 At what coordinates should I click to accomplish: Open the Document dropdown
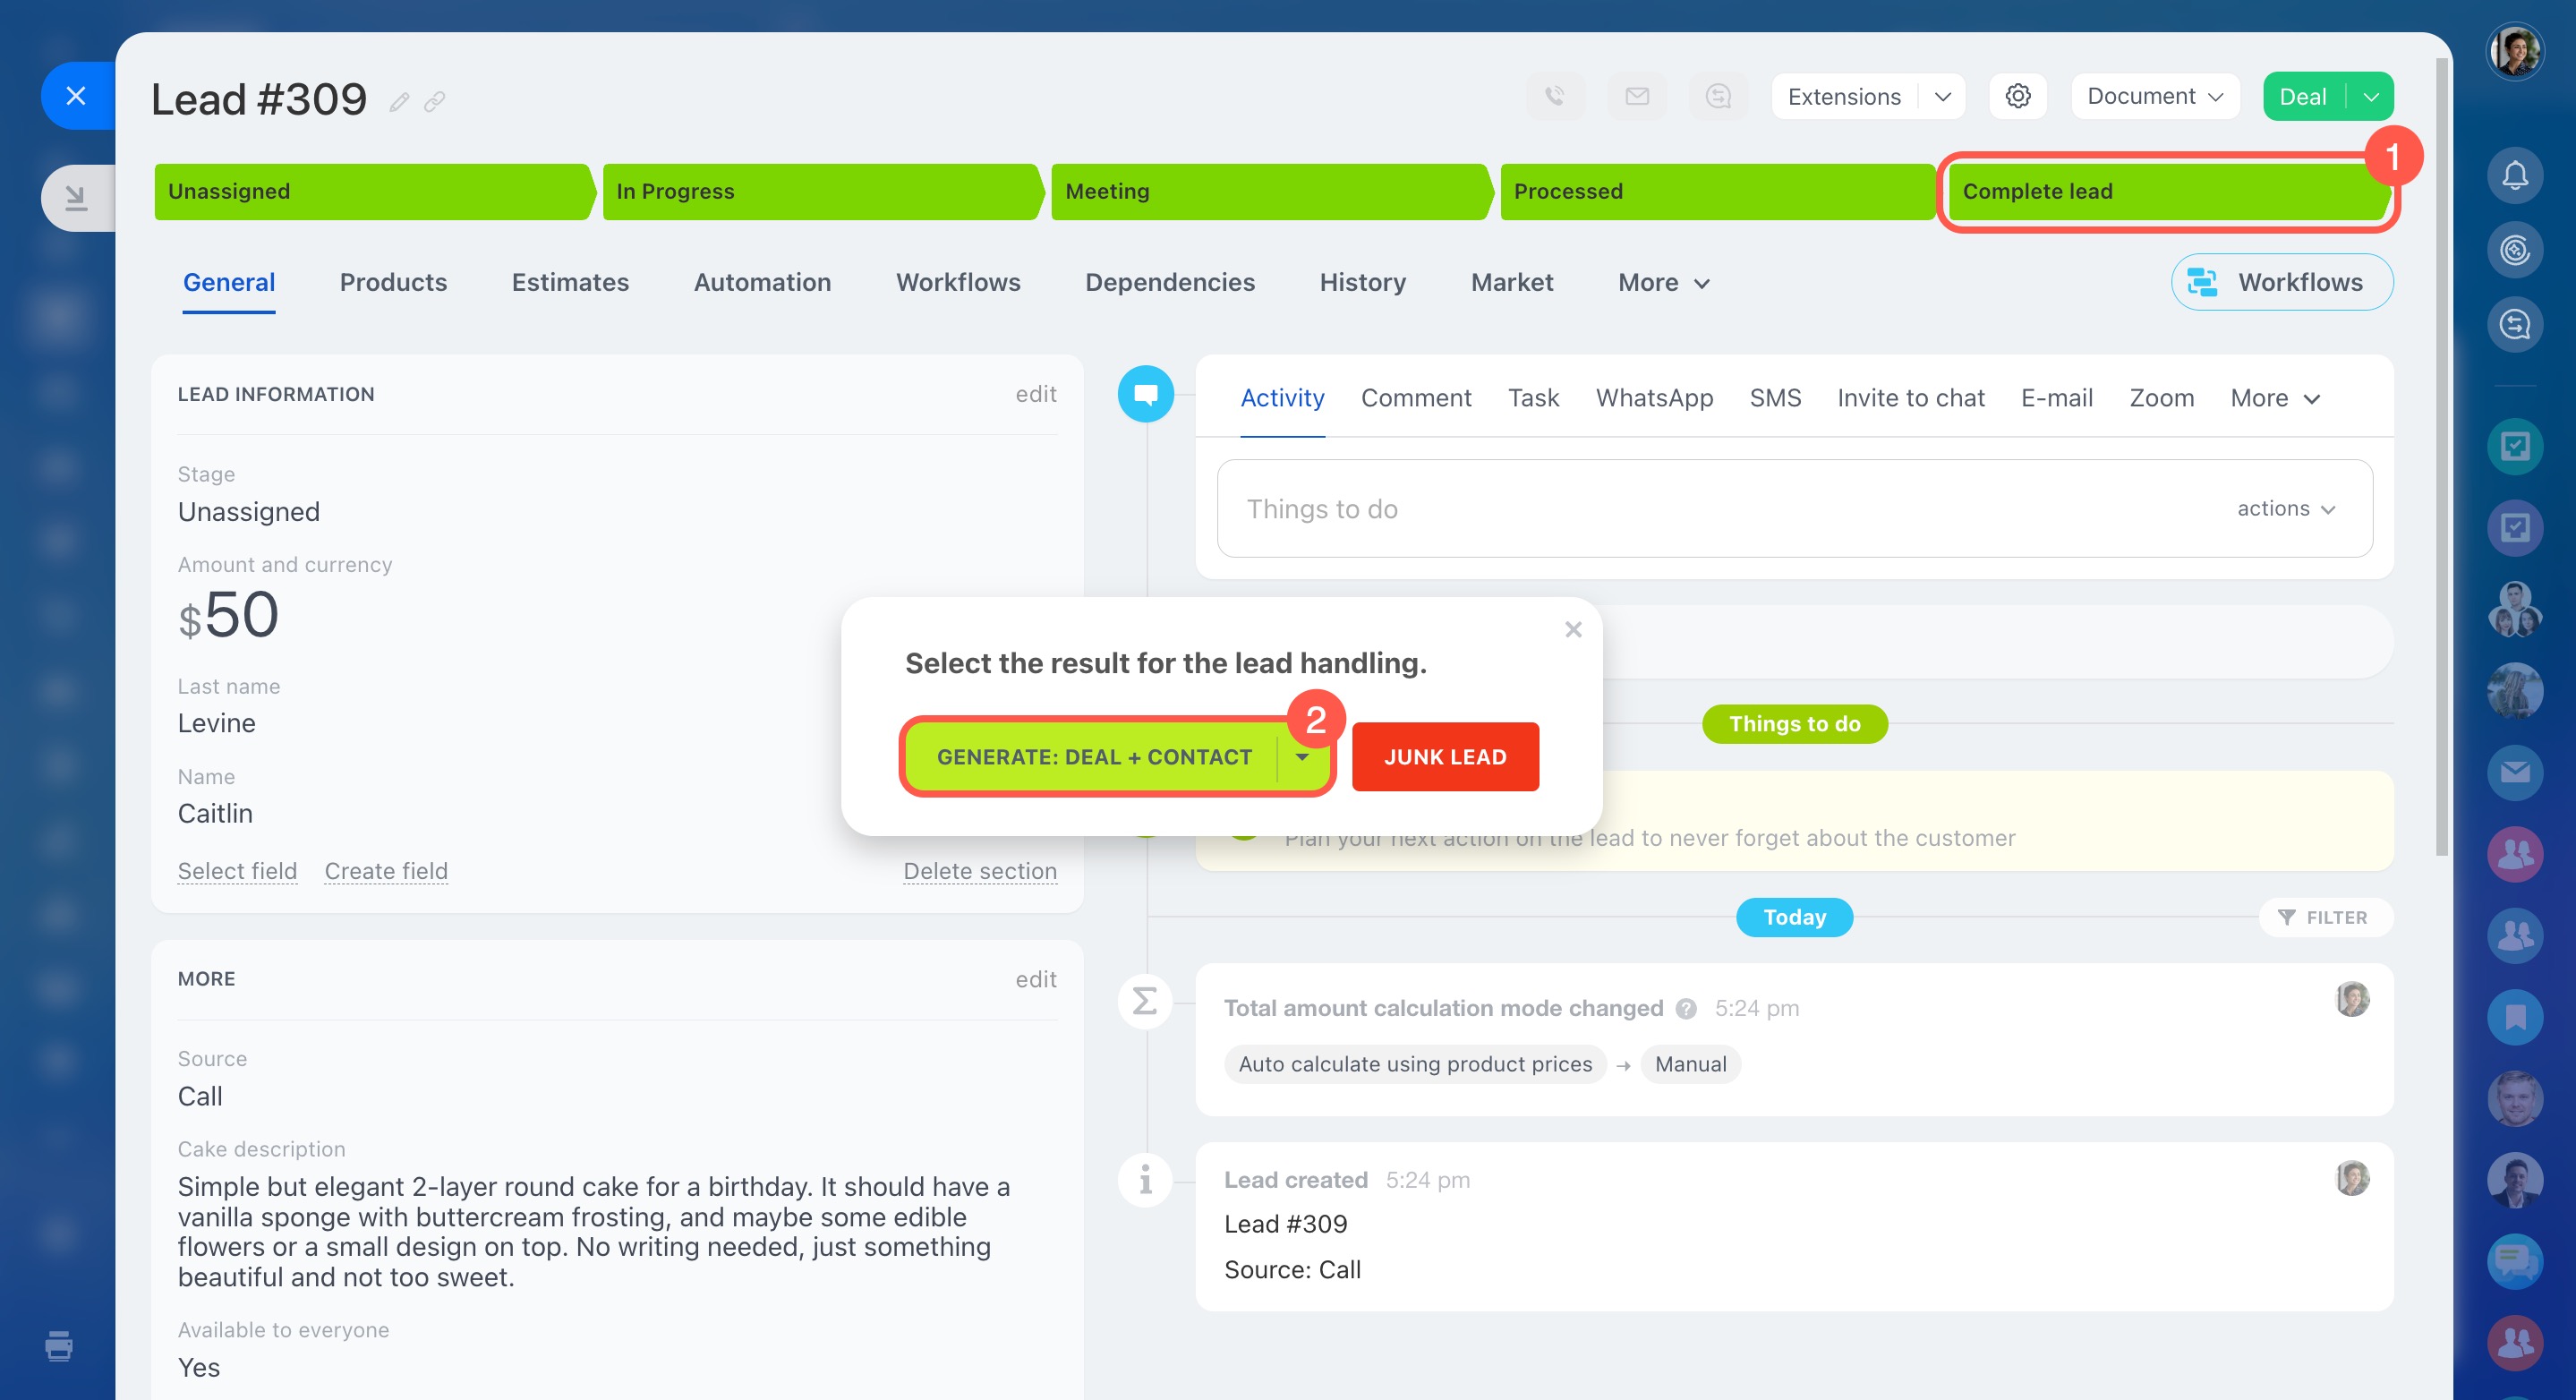tap(2154, 96)
